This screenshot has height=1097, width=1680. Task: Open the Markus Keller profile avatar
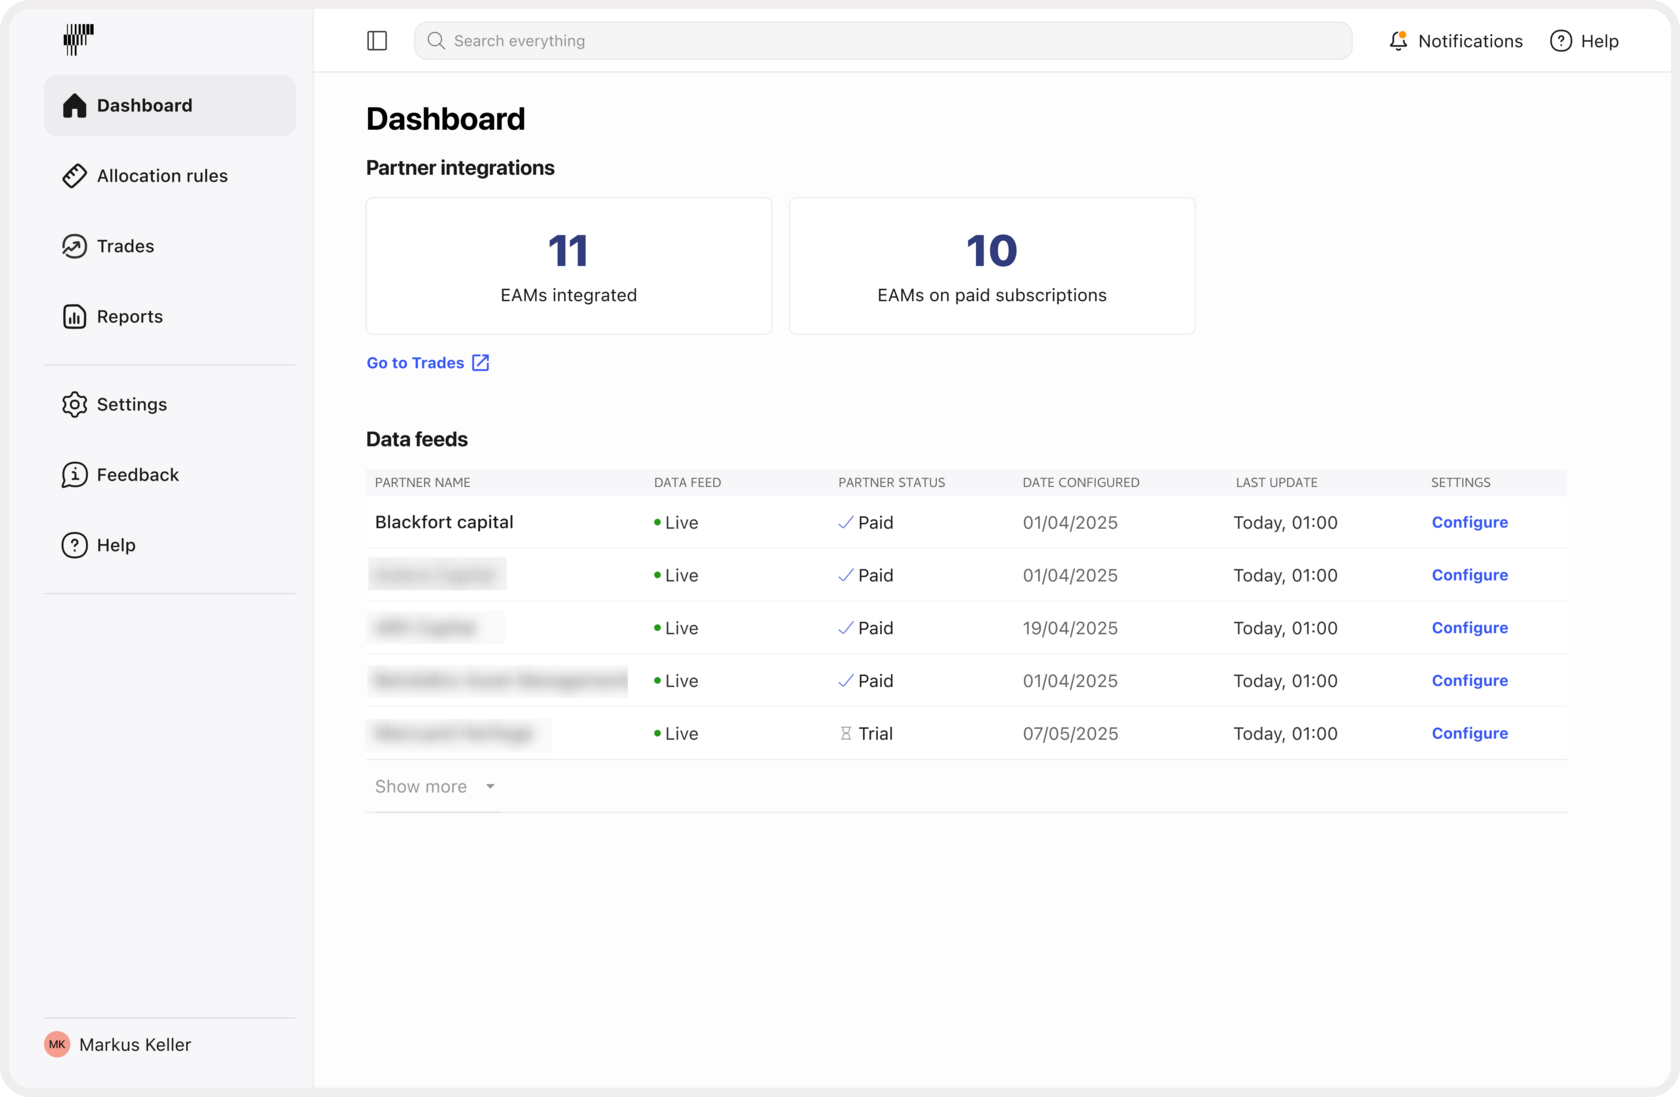tap(57, 1044)
